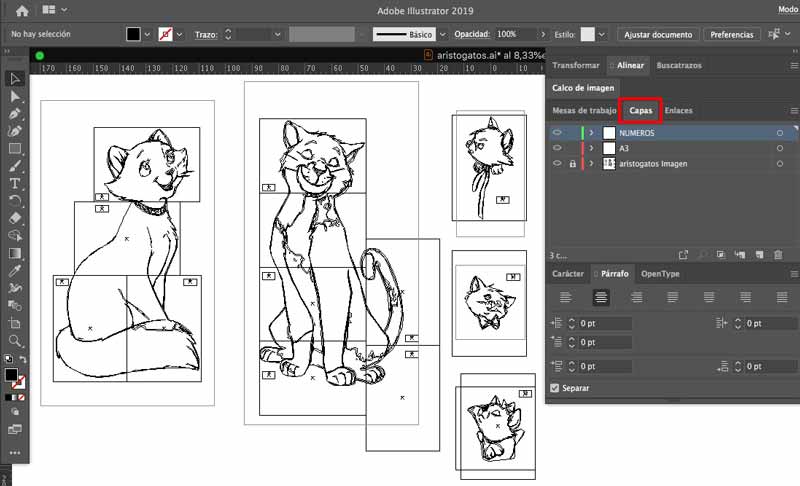
Task: Switch to the Transformar tab
Action: pyautogui.click(x=576, y=65)
